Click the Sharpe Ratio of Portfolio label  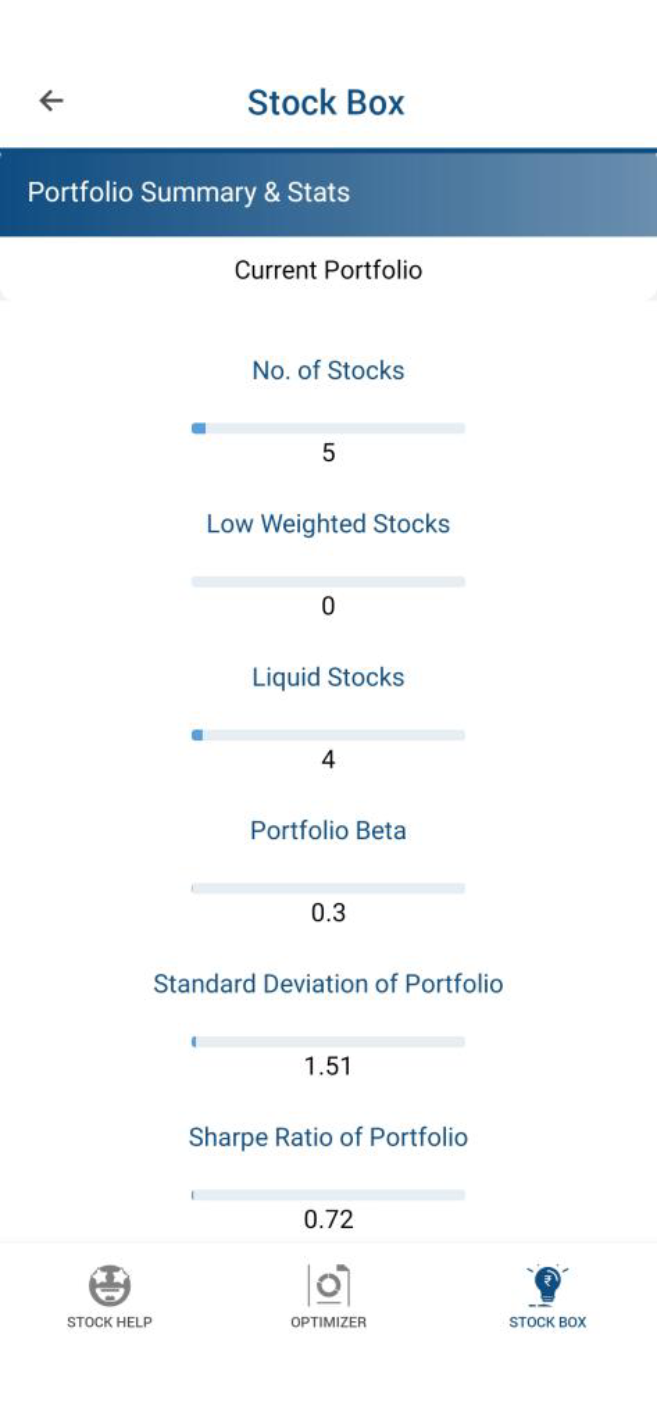tap(328, 1136)
